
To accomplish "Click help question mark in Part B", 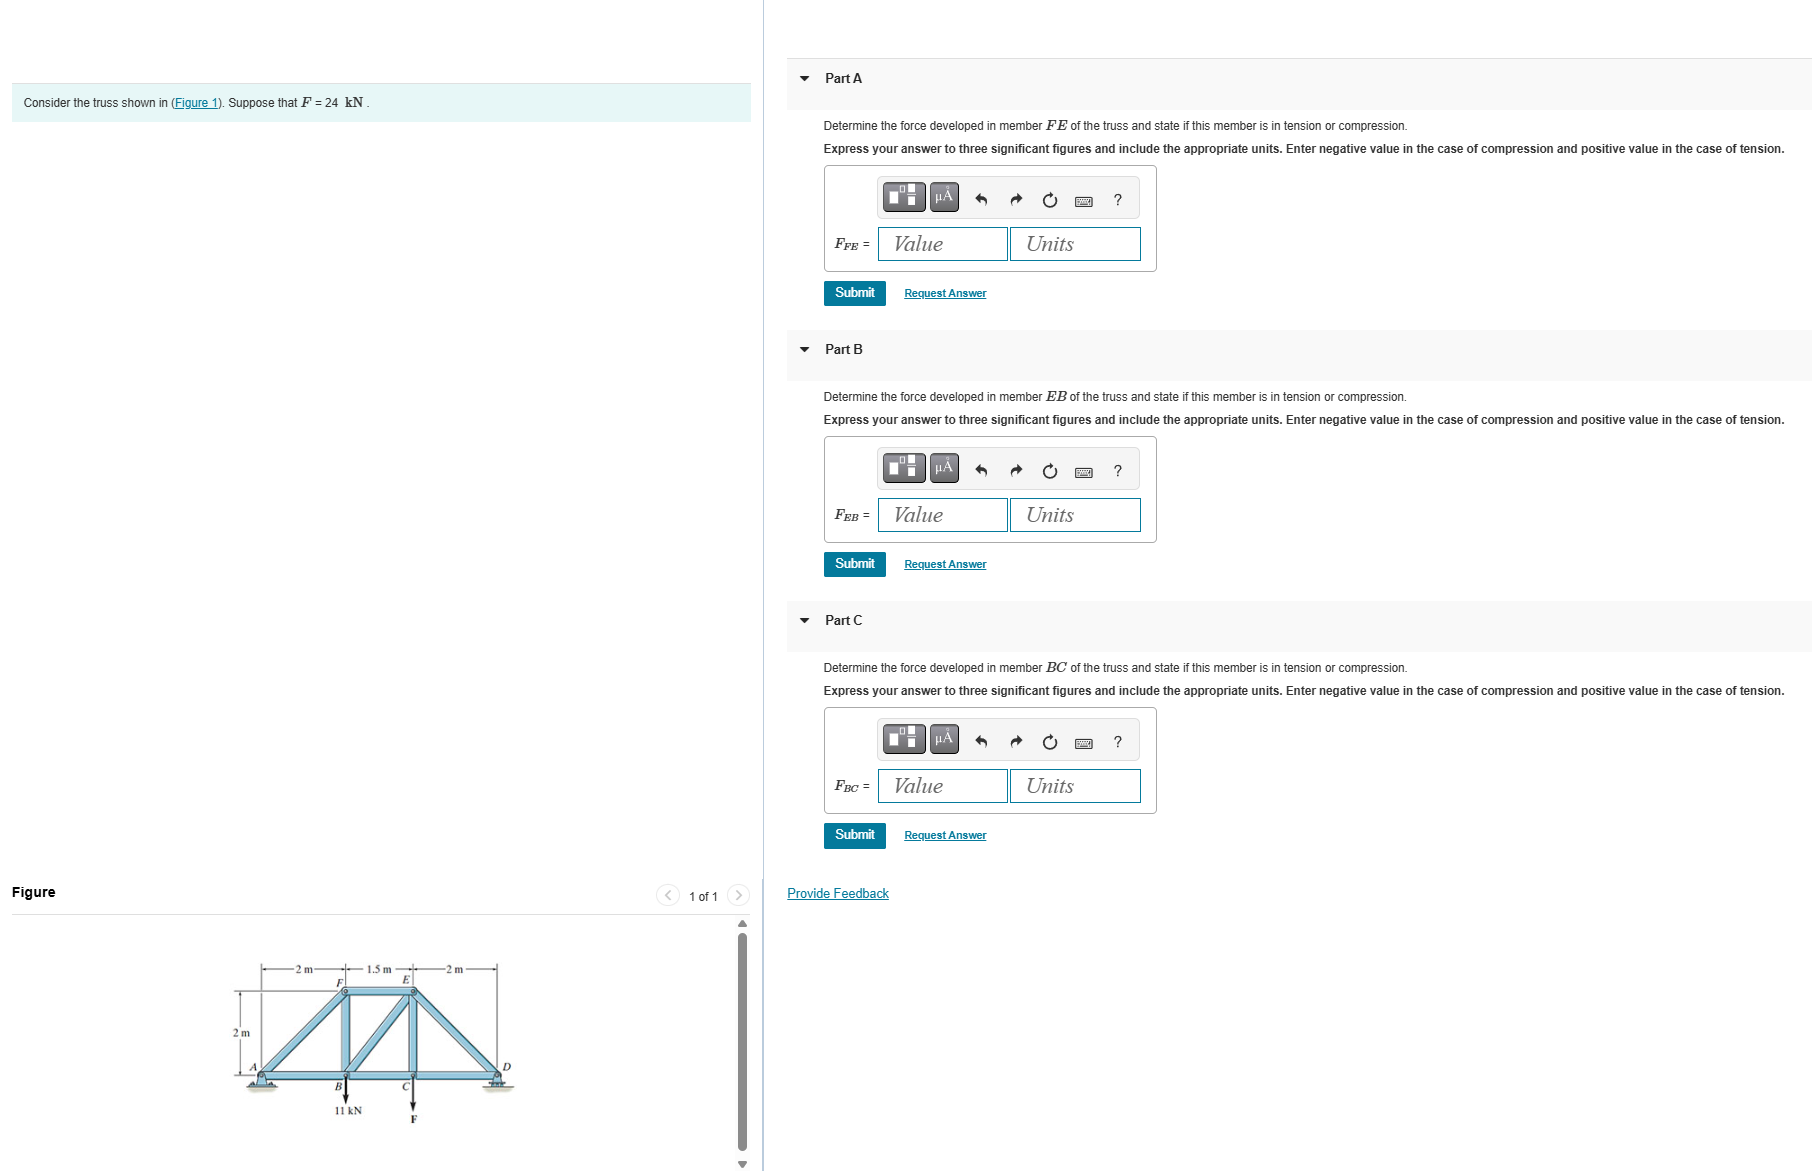I will pyautogui.click(x=1118, y=471).
